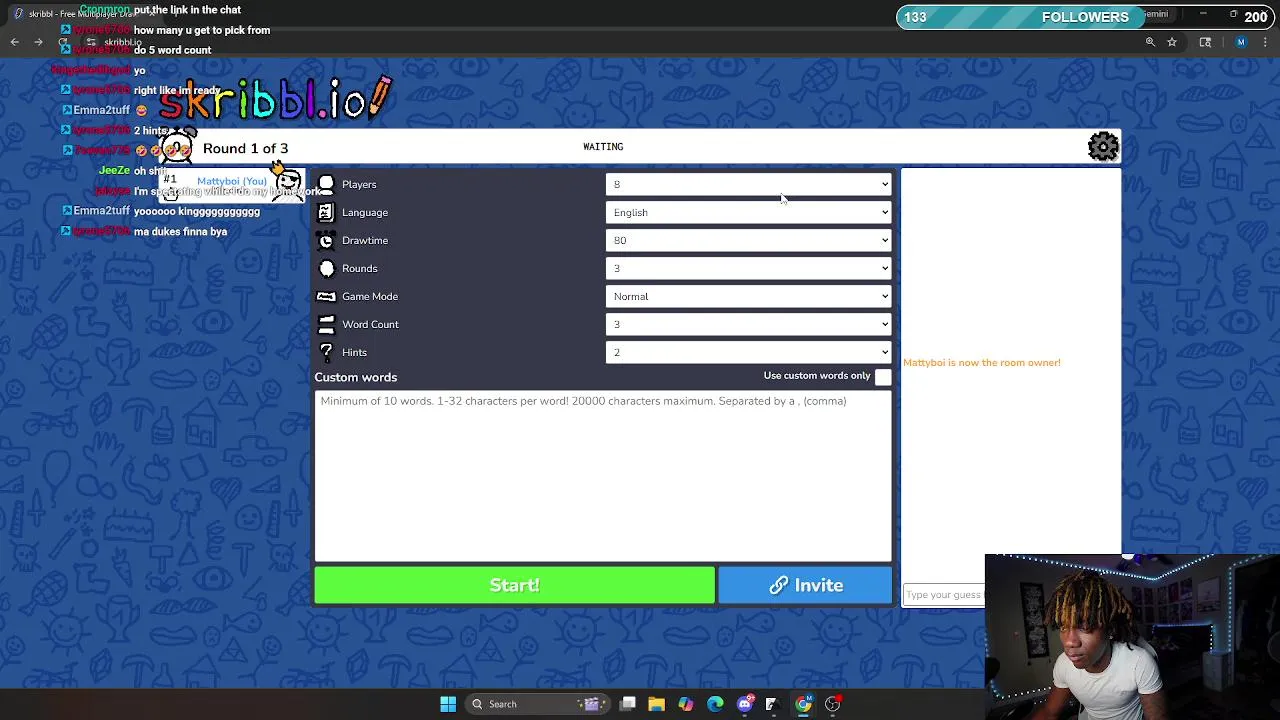Click the skribbl.io logo
Viewport: 1280px width, 720px height.
point(275,98)
